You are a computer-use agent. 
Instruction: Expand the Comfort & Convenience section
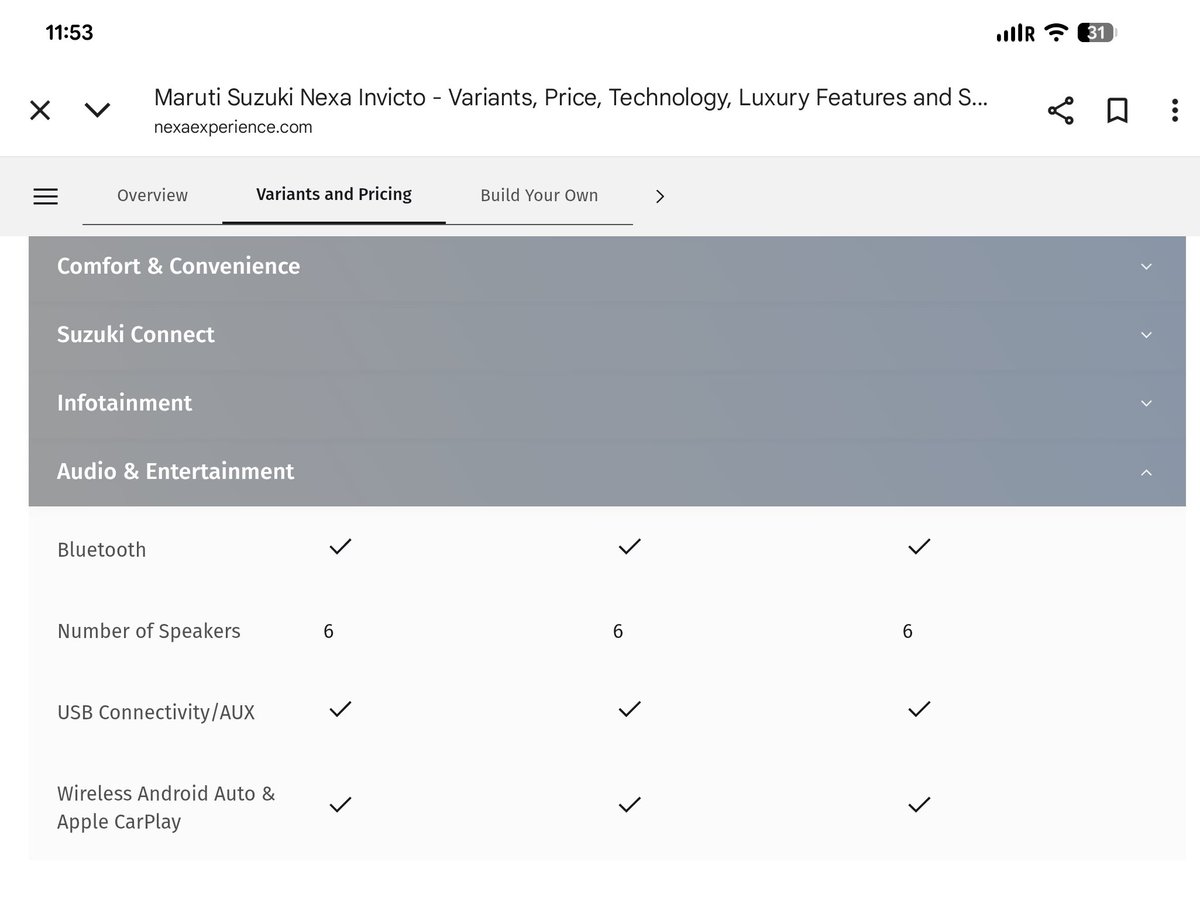click(x=607, y=266)
